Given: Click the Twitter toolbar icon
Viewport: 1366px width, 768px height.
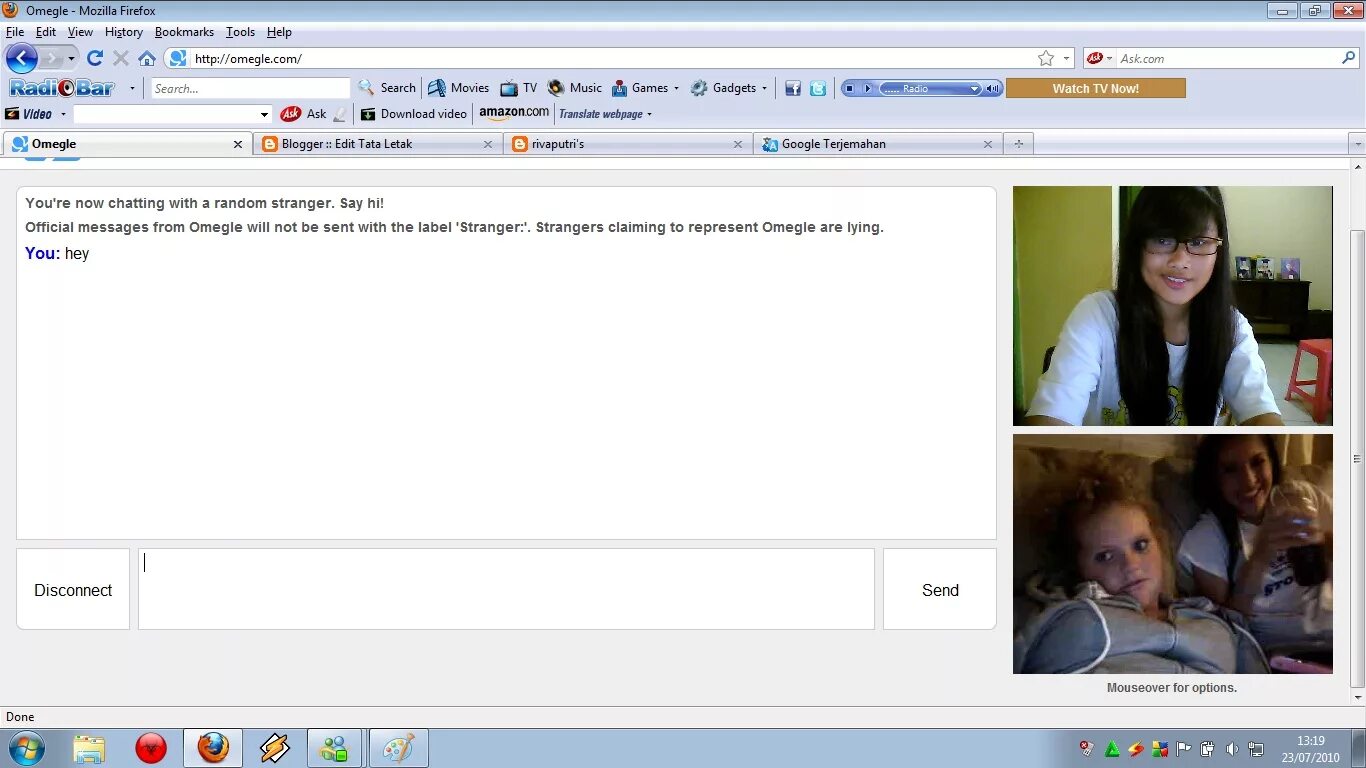Looking at the screenshot, I should tap(818, 88).
